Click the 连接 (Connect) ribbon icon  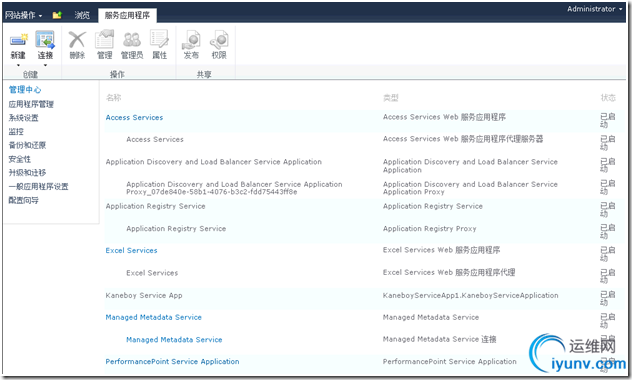coord(45,41)
